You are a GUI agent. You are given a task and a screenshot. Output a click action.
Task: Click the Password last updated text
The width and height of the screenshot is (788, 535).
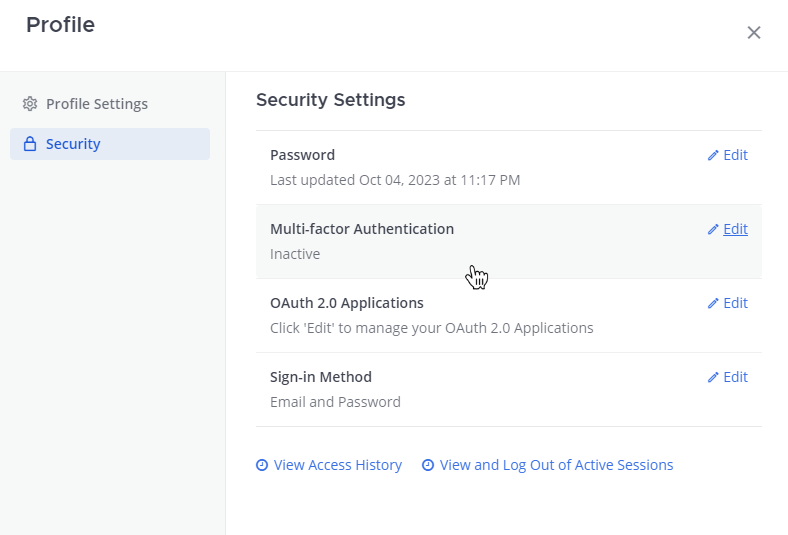tap(394, 180)
